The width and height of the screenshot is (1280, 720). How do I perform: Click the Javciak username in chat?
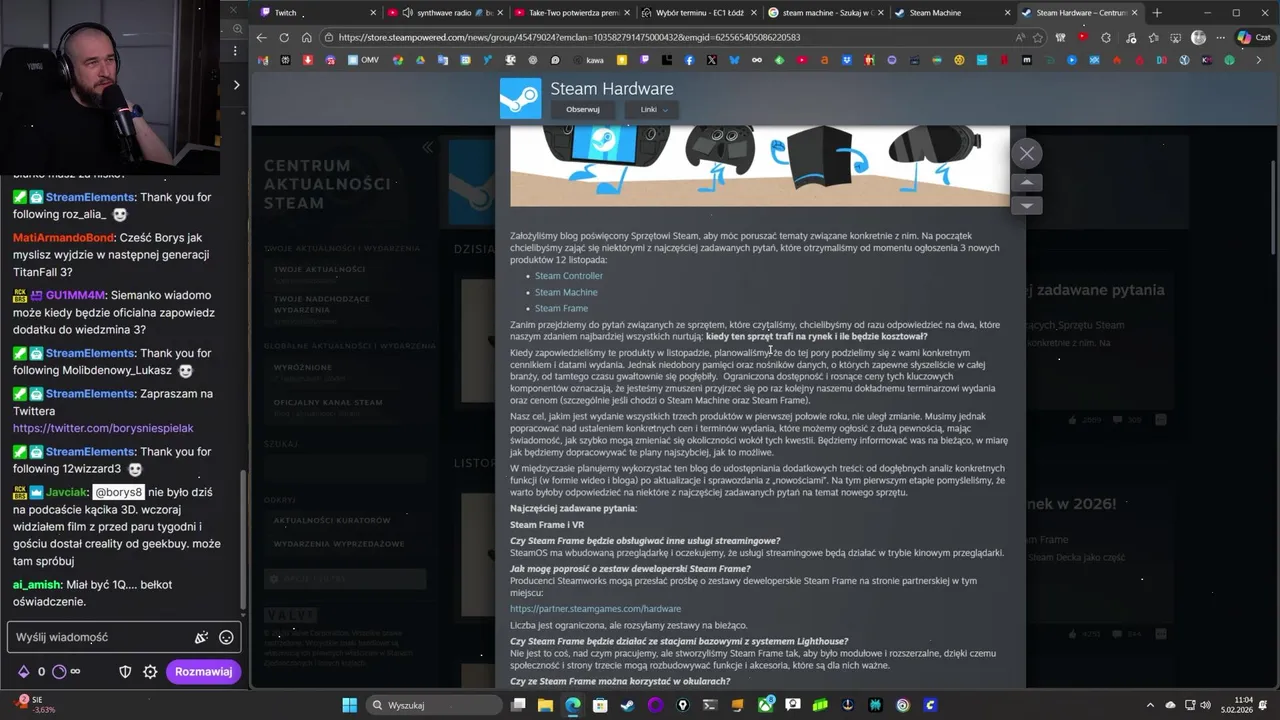68,492
